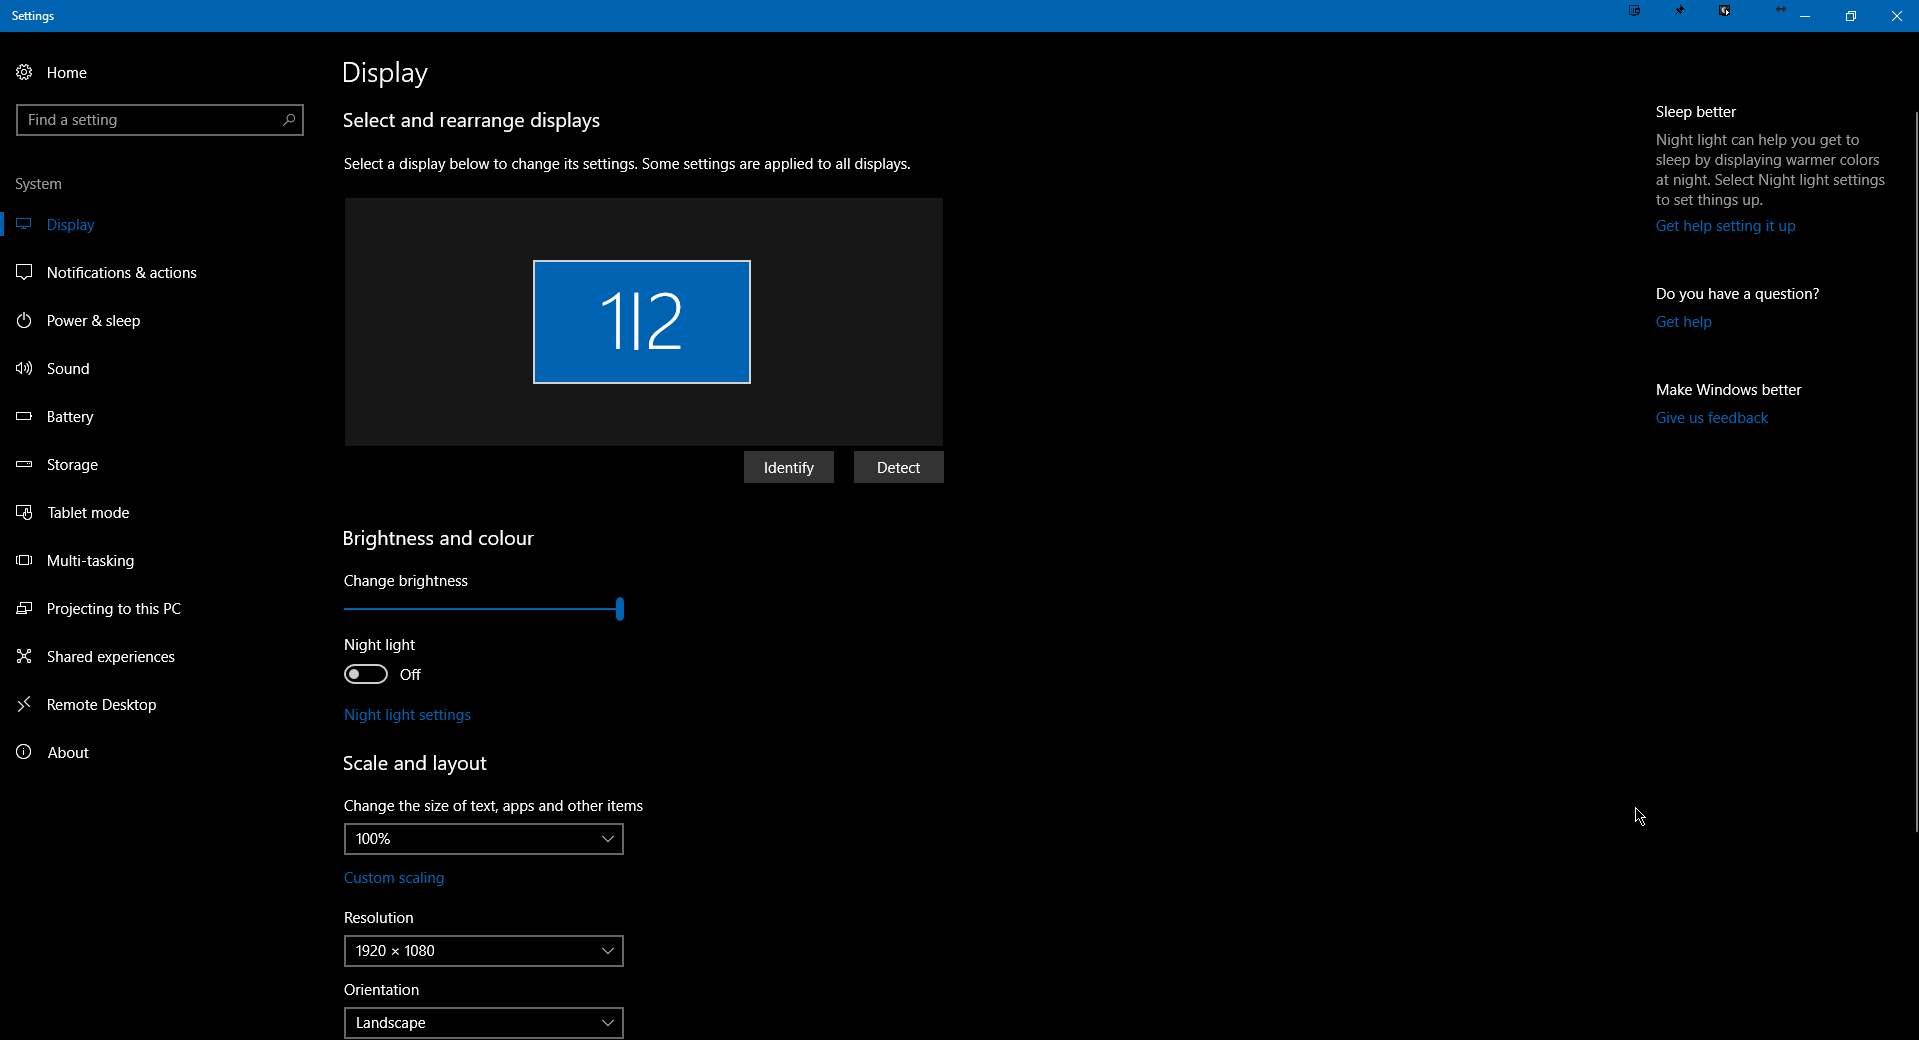Select the 1|2 display thumbnail
Image resolution: width=1919 pixels, height=1040 pixels.
click(x=642, y=322)
